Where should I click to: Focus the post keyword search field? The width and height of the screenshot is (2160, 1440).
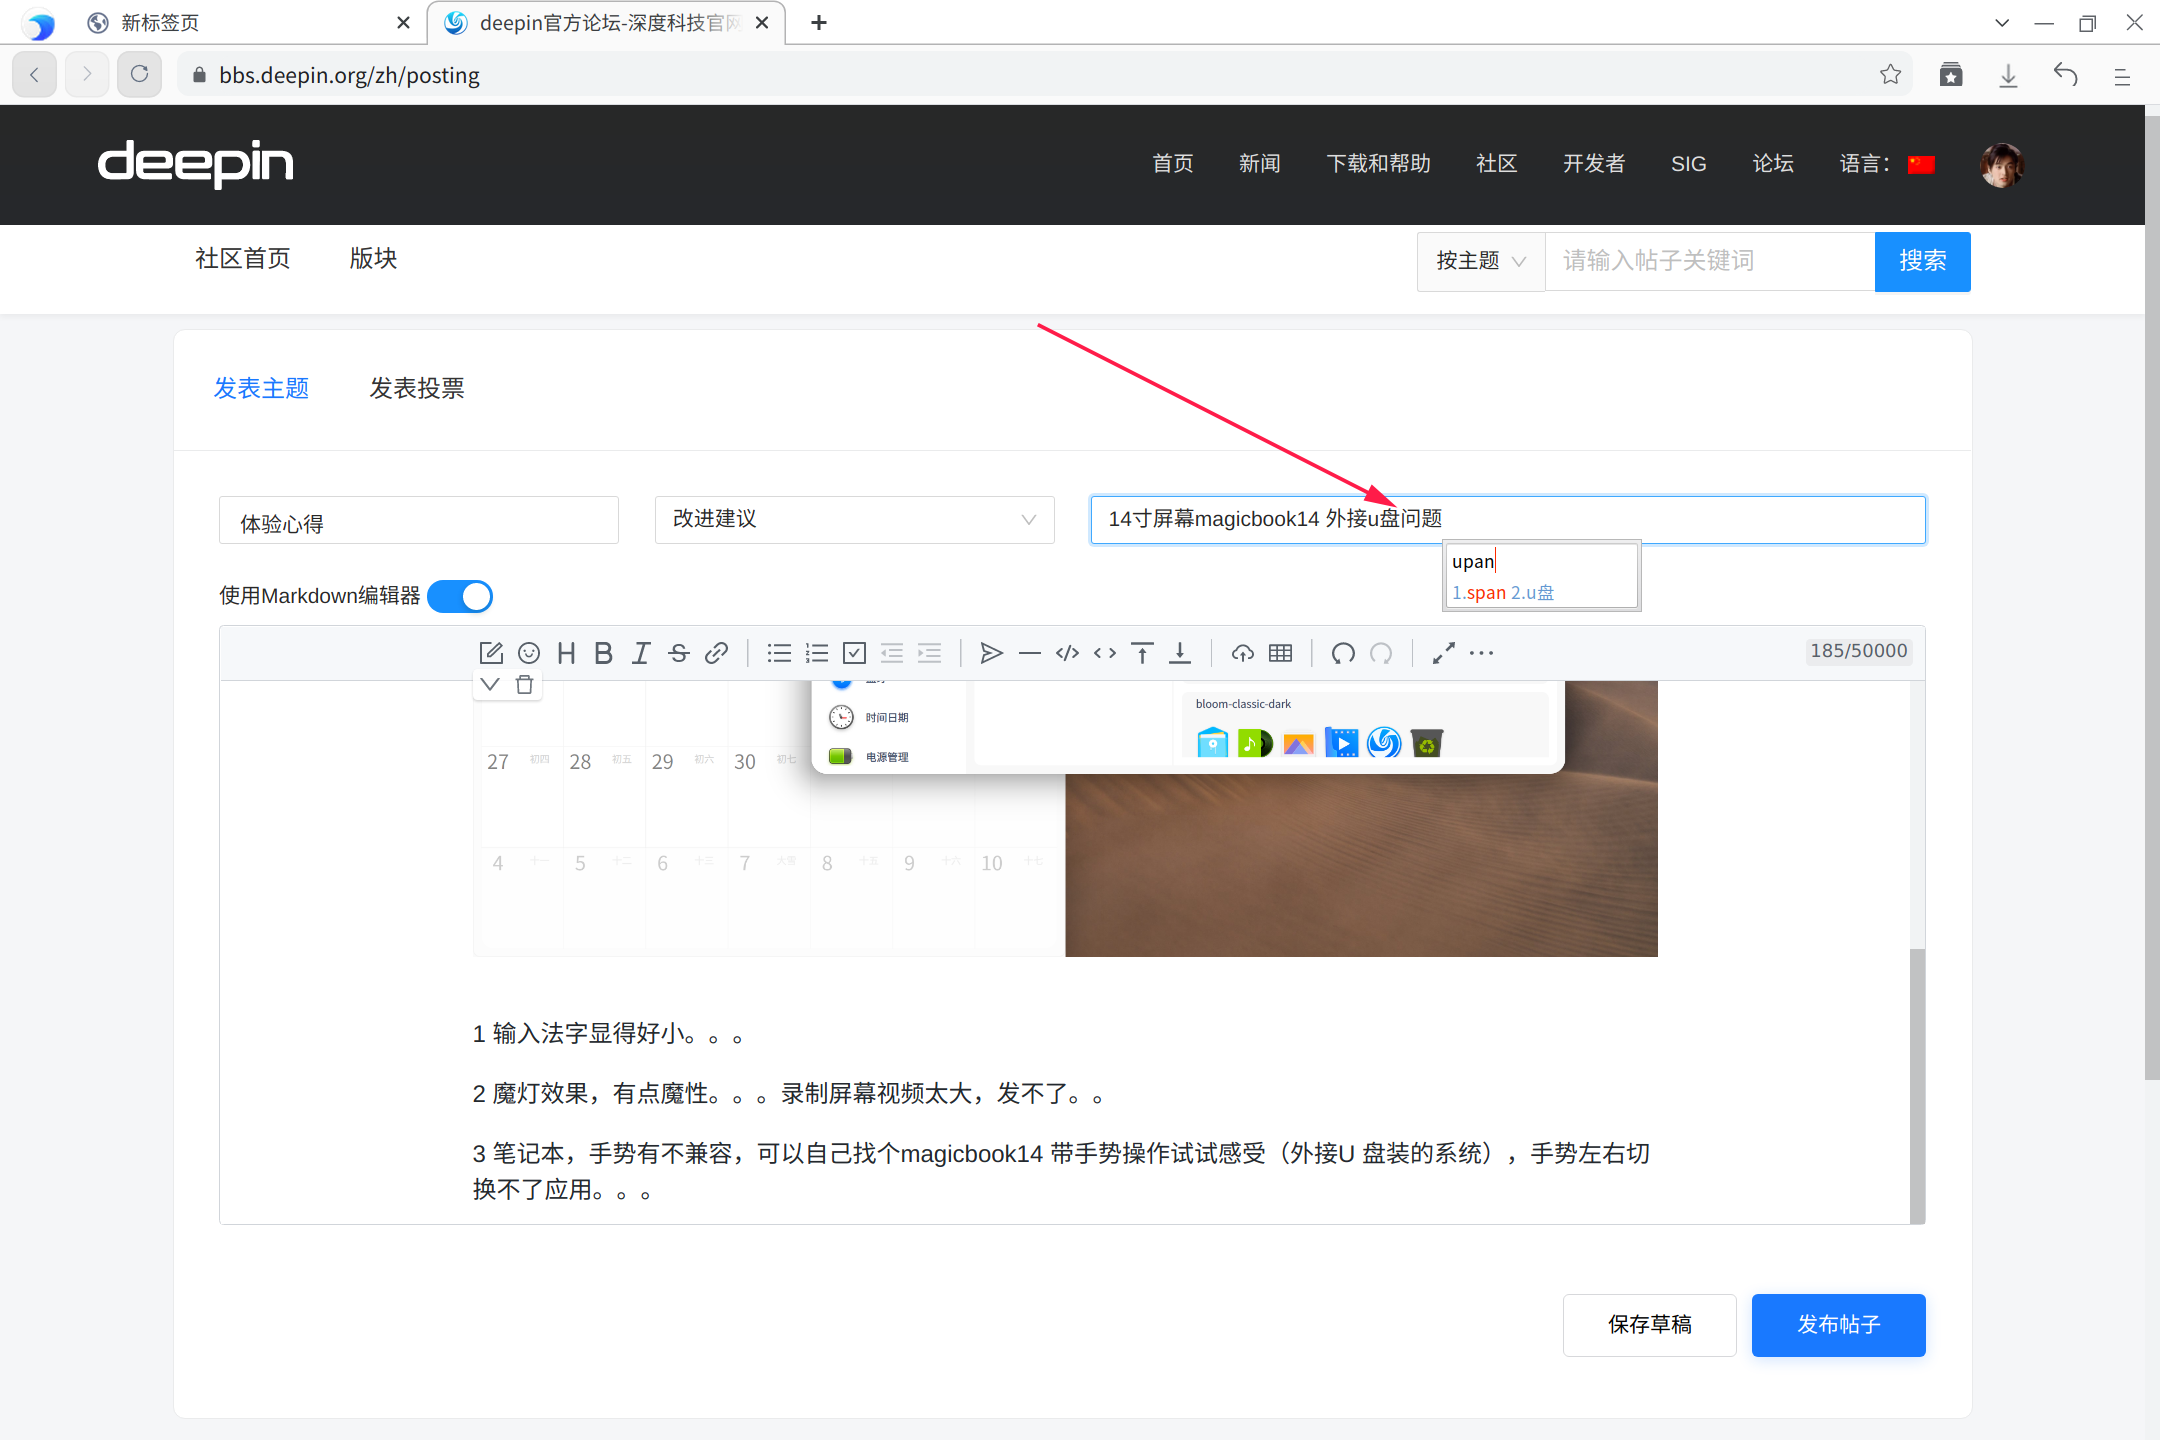coord(1709,261)
